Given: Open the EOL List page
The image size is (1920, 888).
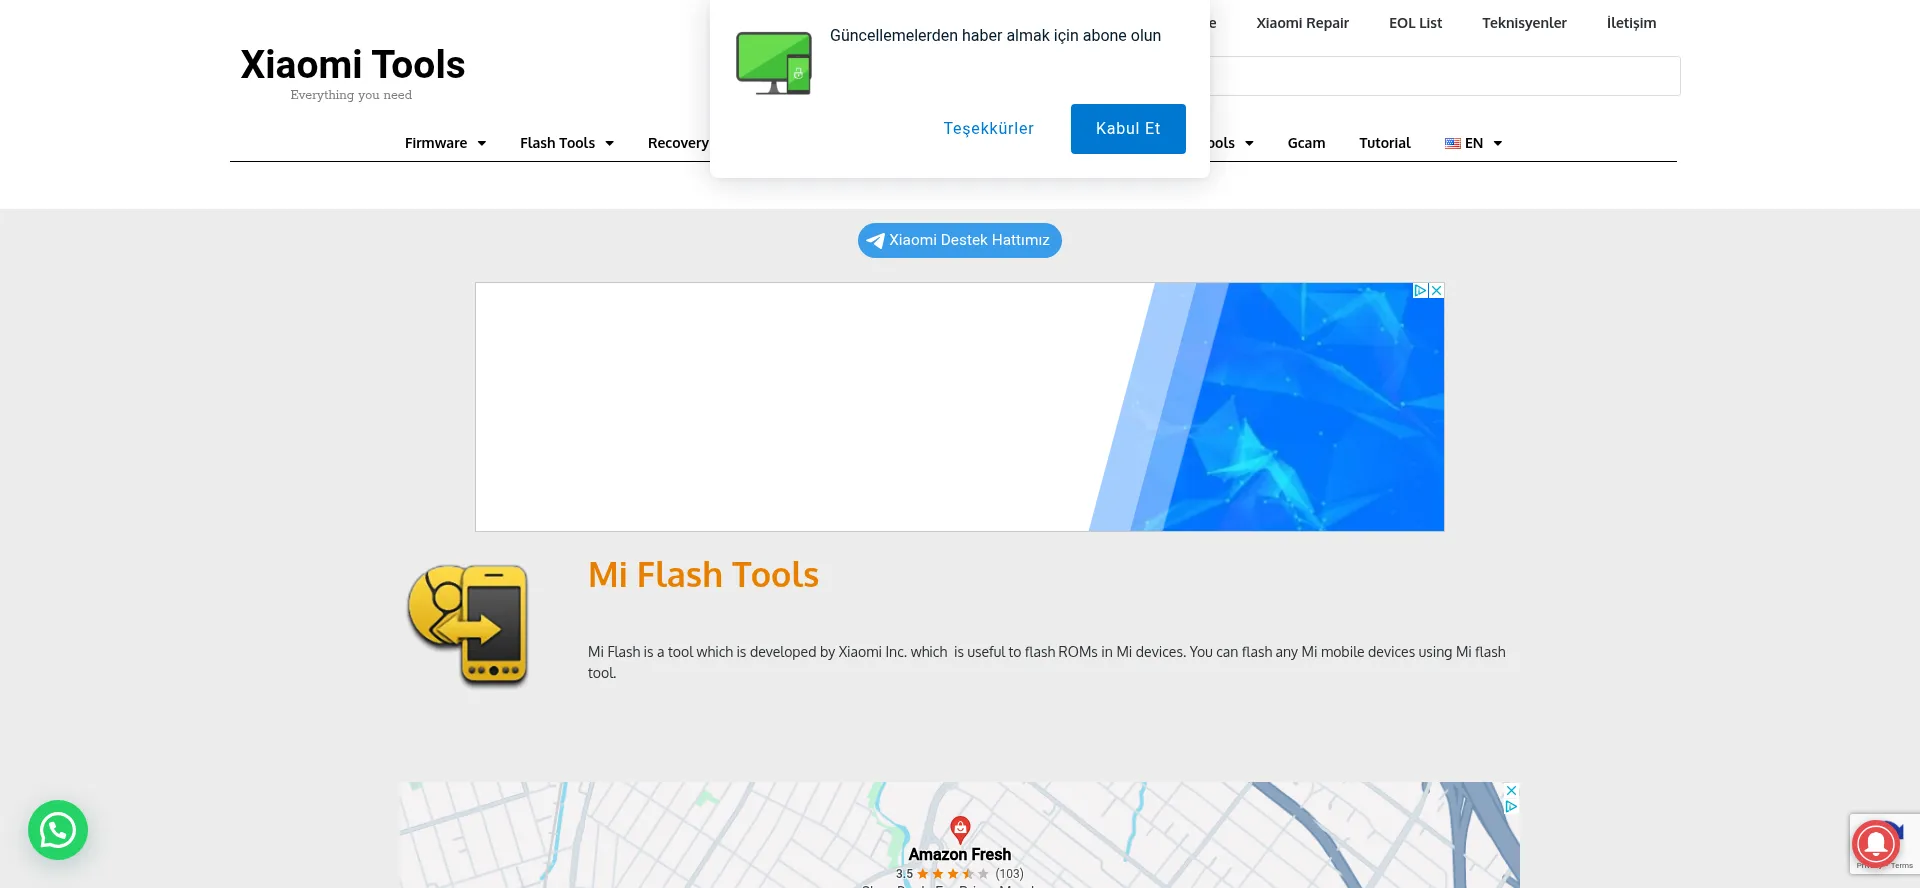Looking at the screenshot, I should point(1415,23).
